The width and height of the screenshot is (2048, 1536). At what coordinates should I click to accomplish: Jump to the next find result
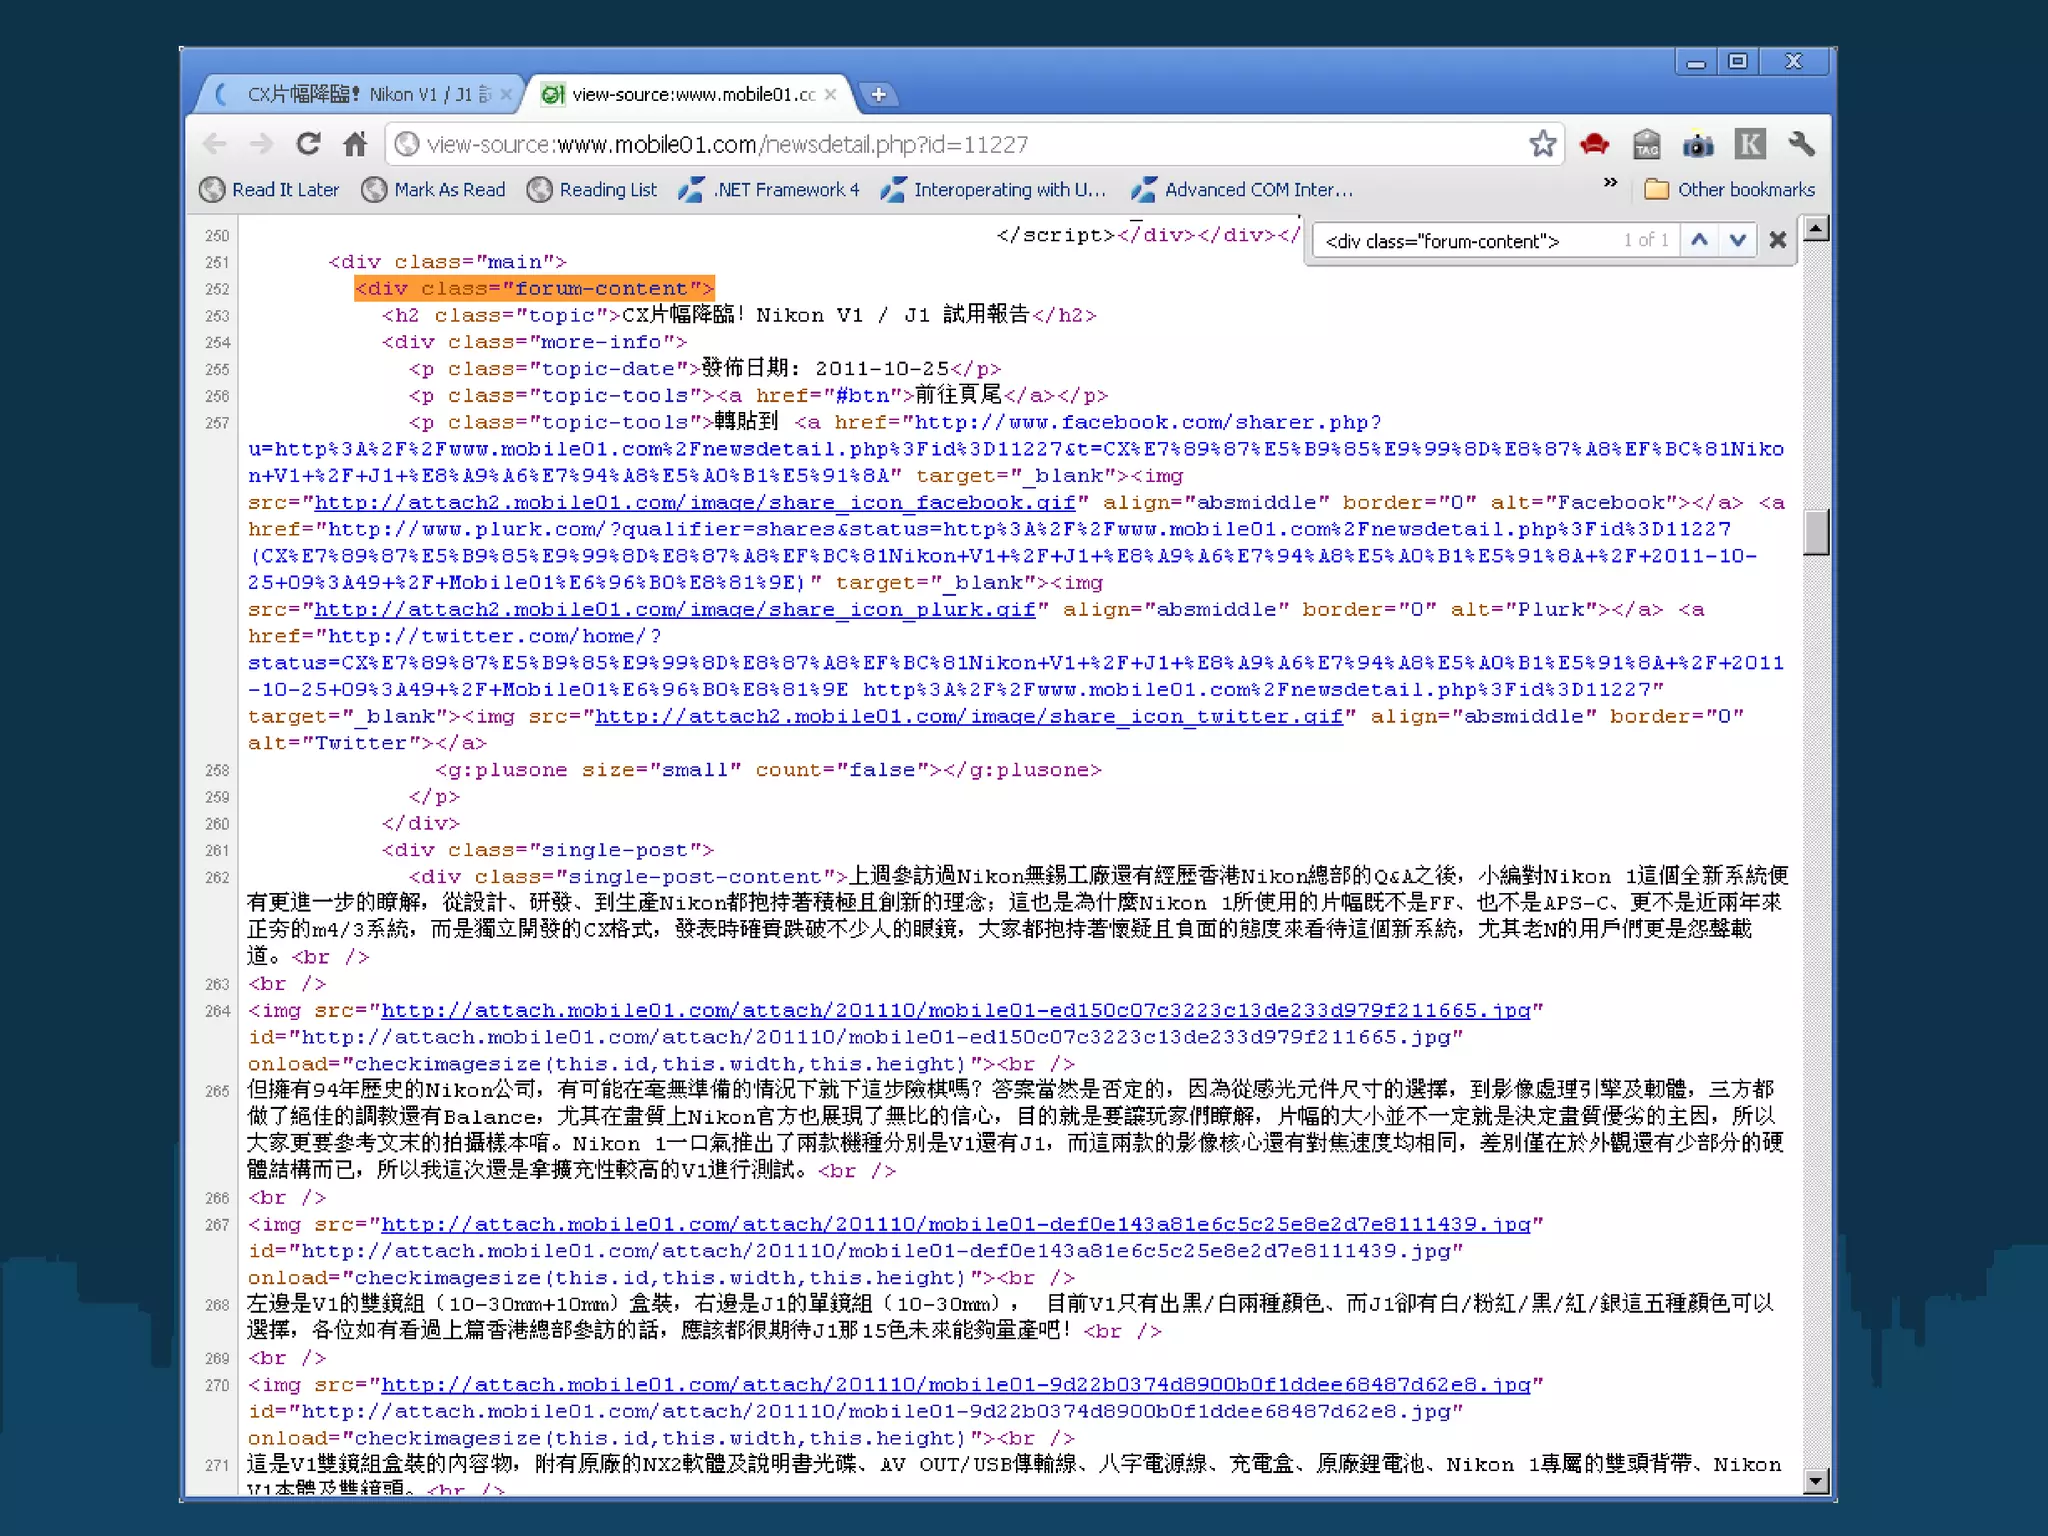(x=1738, y=240)
